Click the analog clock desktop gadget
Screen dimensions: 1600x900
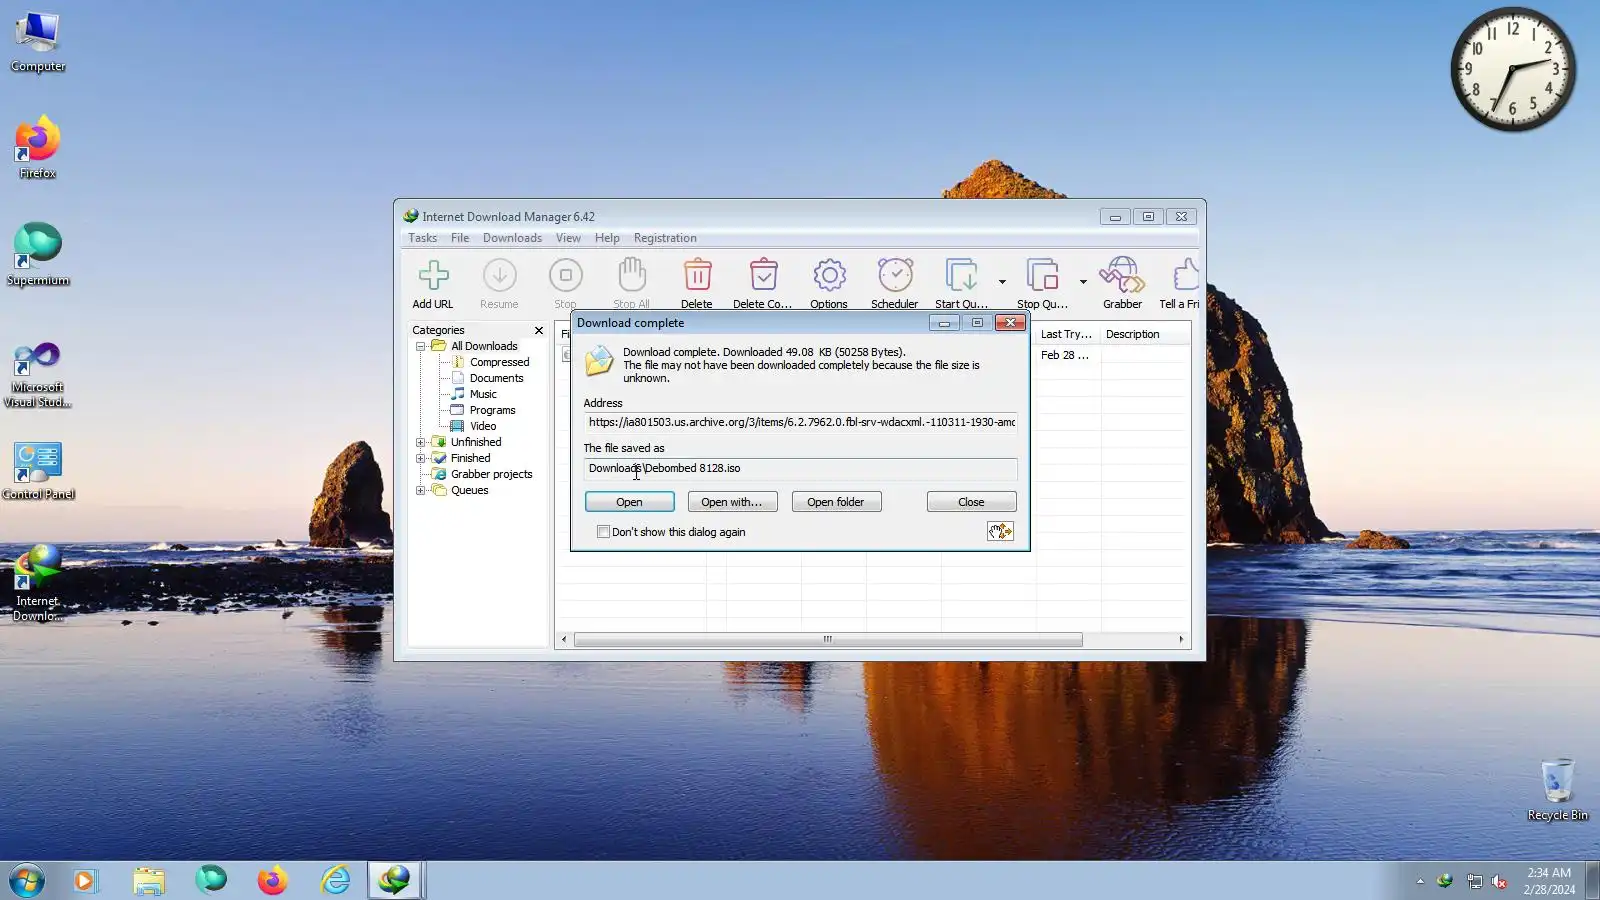[x=1513, y=70]
